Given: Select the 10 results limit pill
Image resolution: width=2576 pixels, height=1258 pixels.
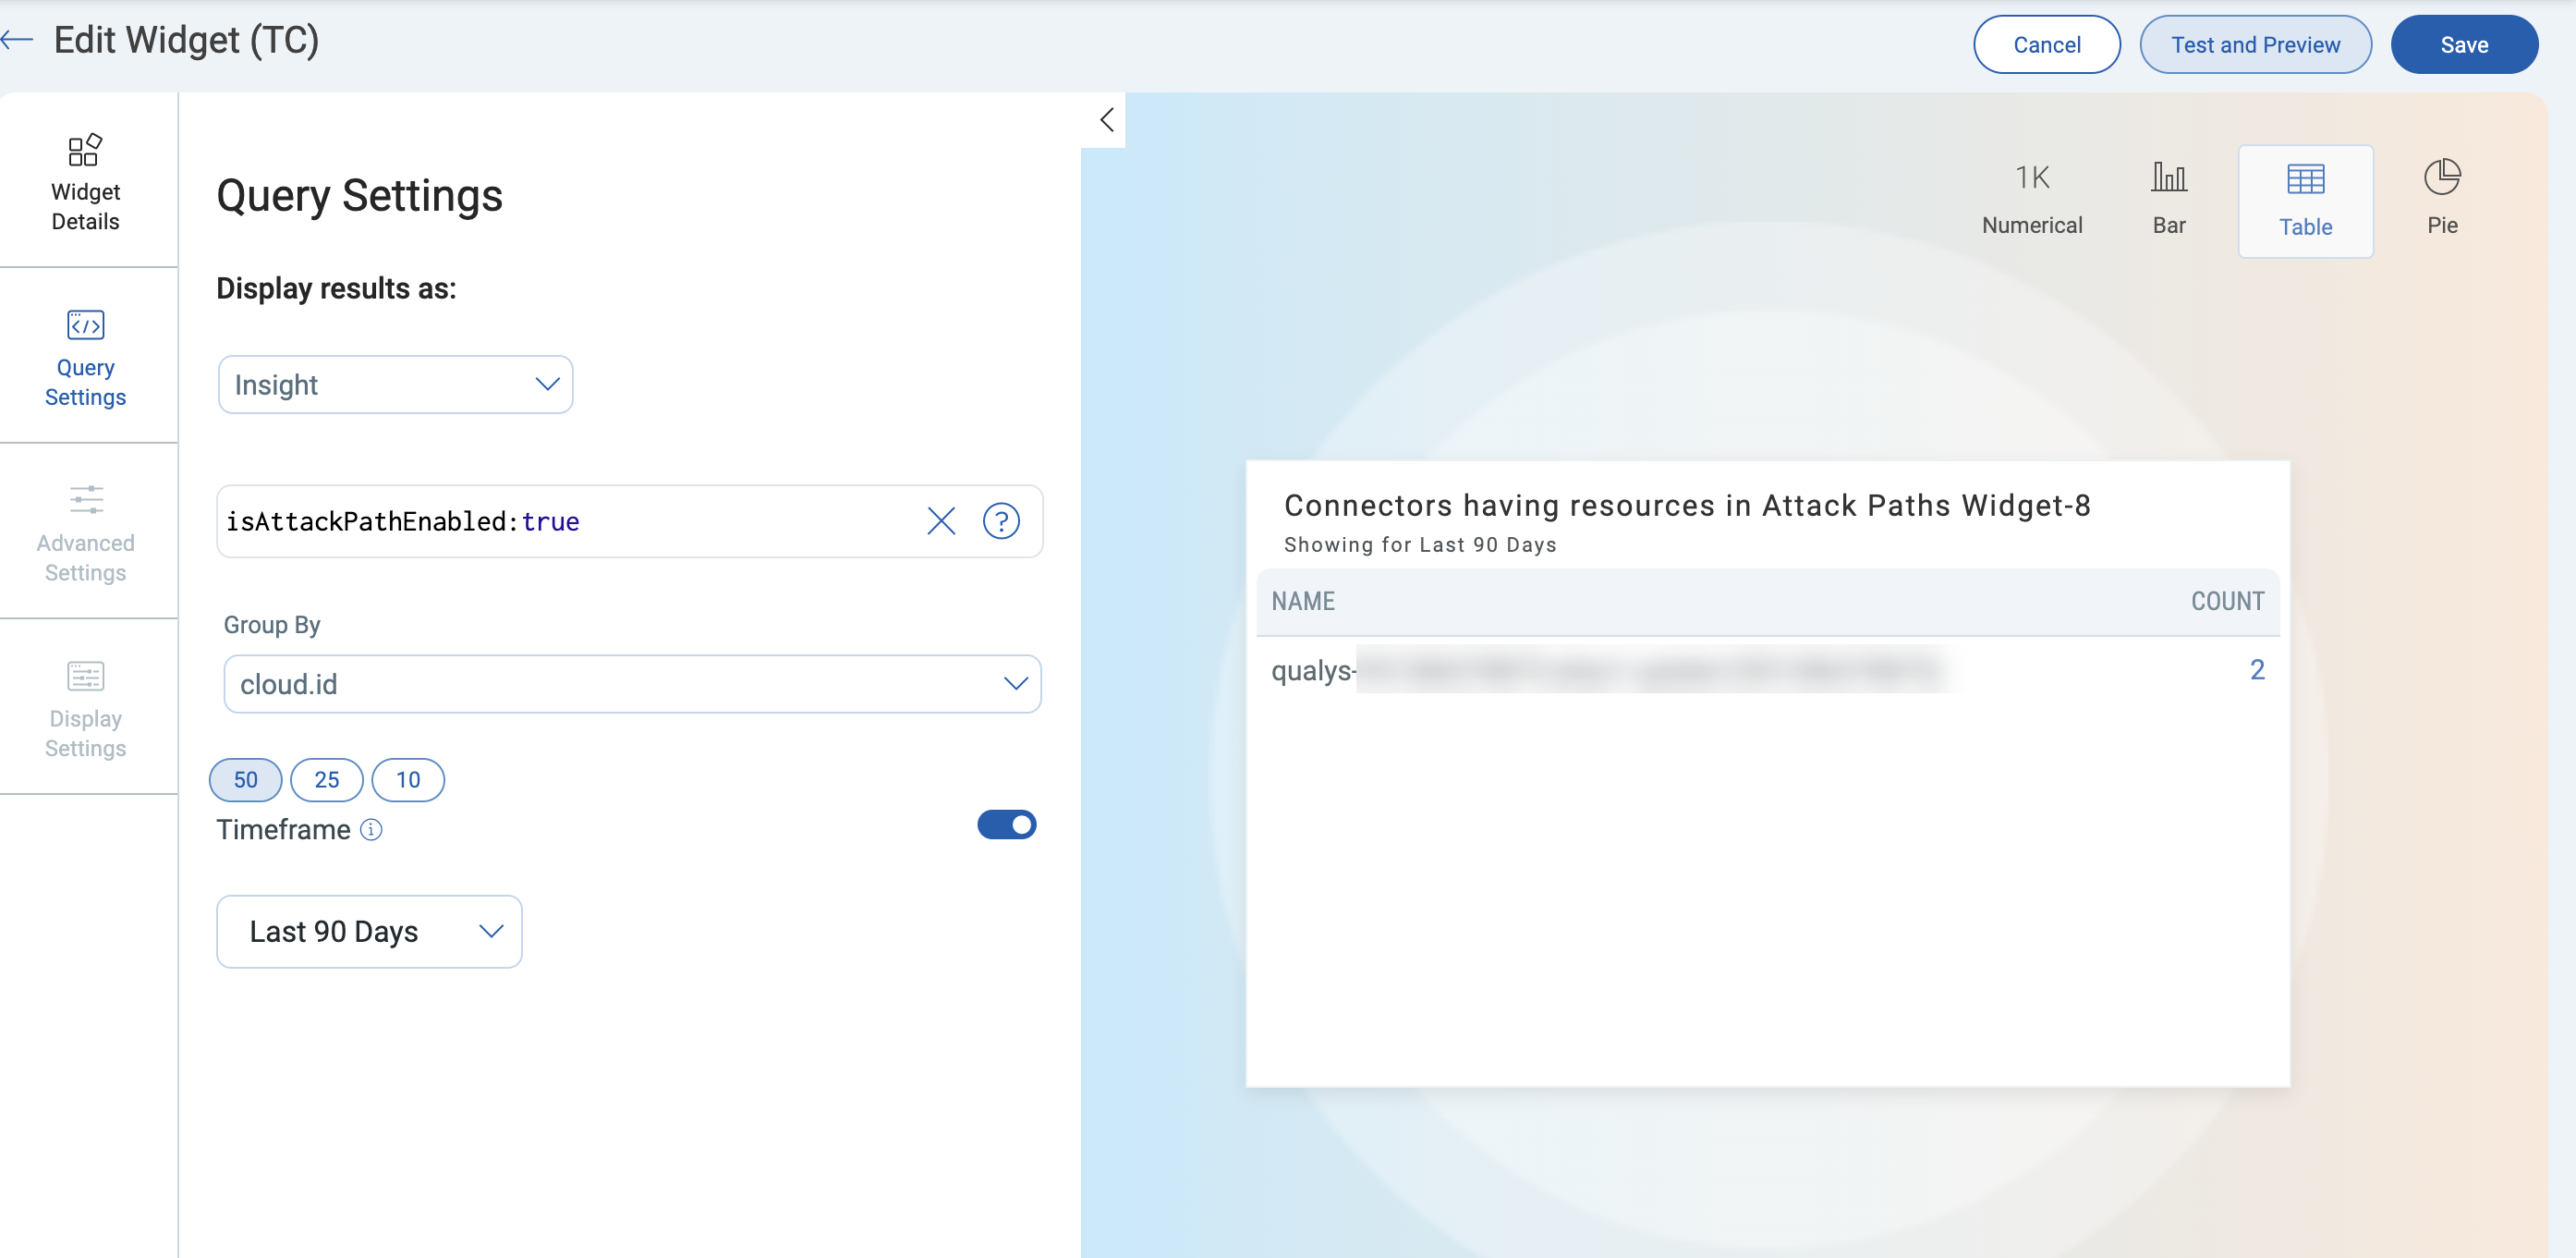Looking at the screenshot, I should [x=407, y=780].
